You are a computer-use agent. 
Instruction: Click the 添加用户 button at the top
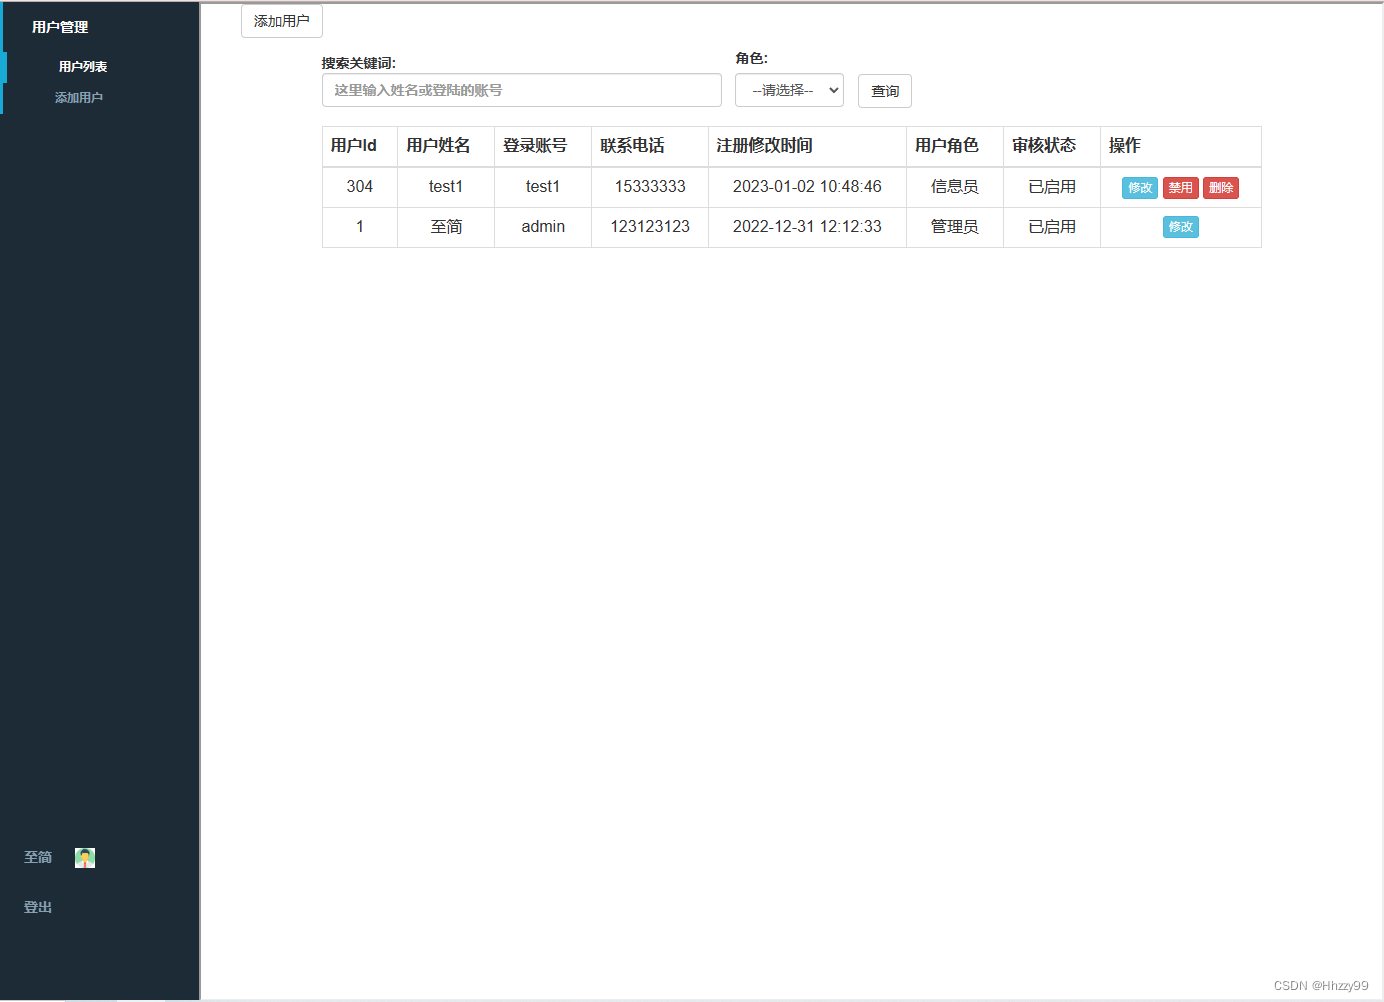point(282,21)
